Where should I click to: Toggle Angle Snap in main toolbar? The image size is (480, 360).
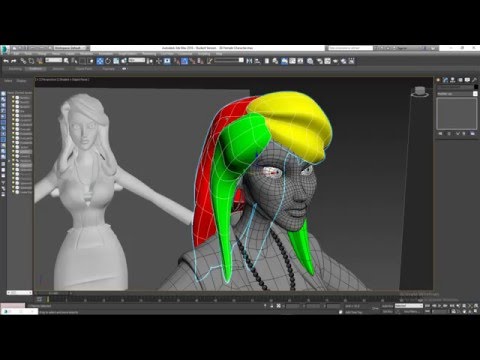[184, 61]
